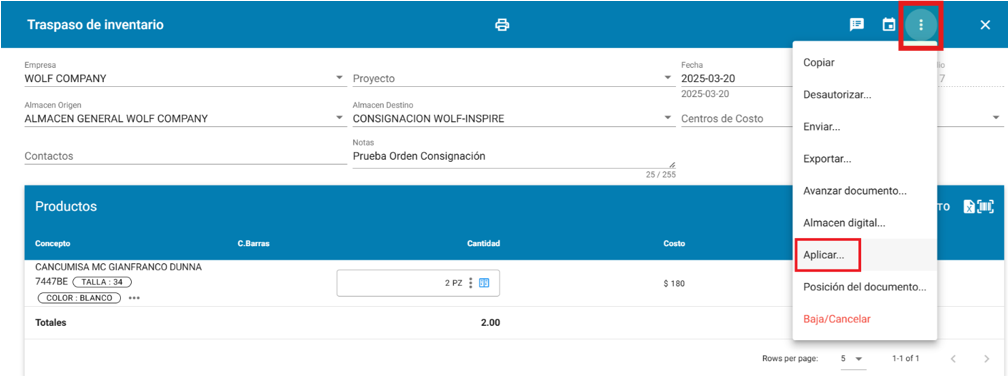Image resolution: width=1008 pixels, height=376 pixels.
Task: Click the Concepto column header
Action: coord(53,244)
